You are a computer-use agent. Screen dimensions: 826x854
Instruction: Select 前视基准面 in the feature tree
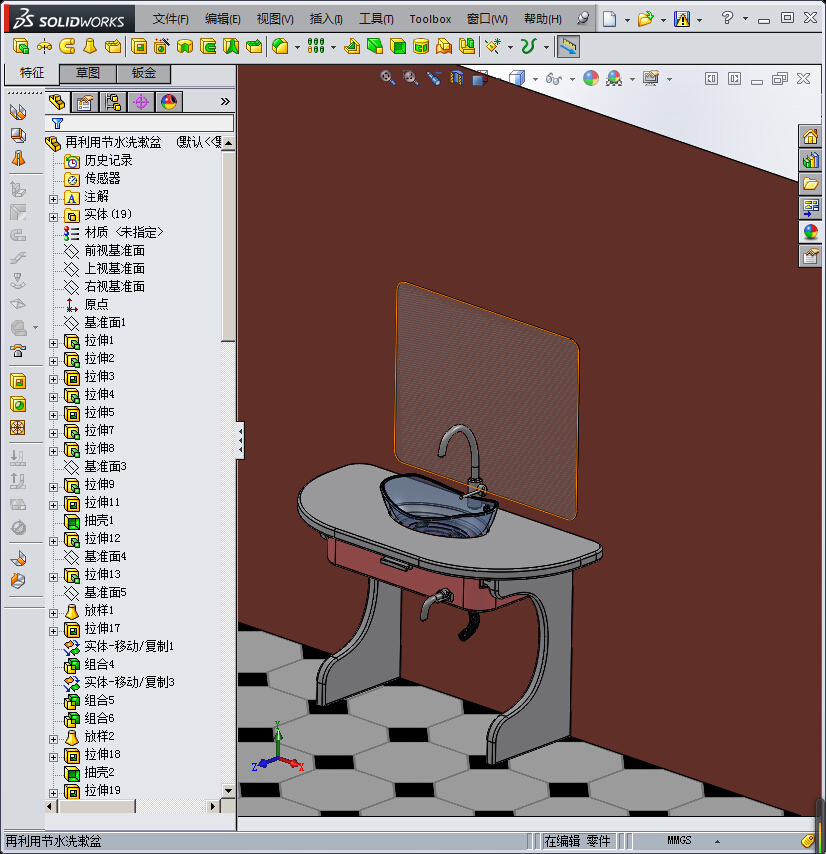pos(114,251)
